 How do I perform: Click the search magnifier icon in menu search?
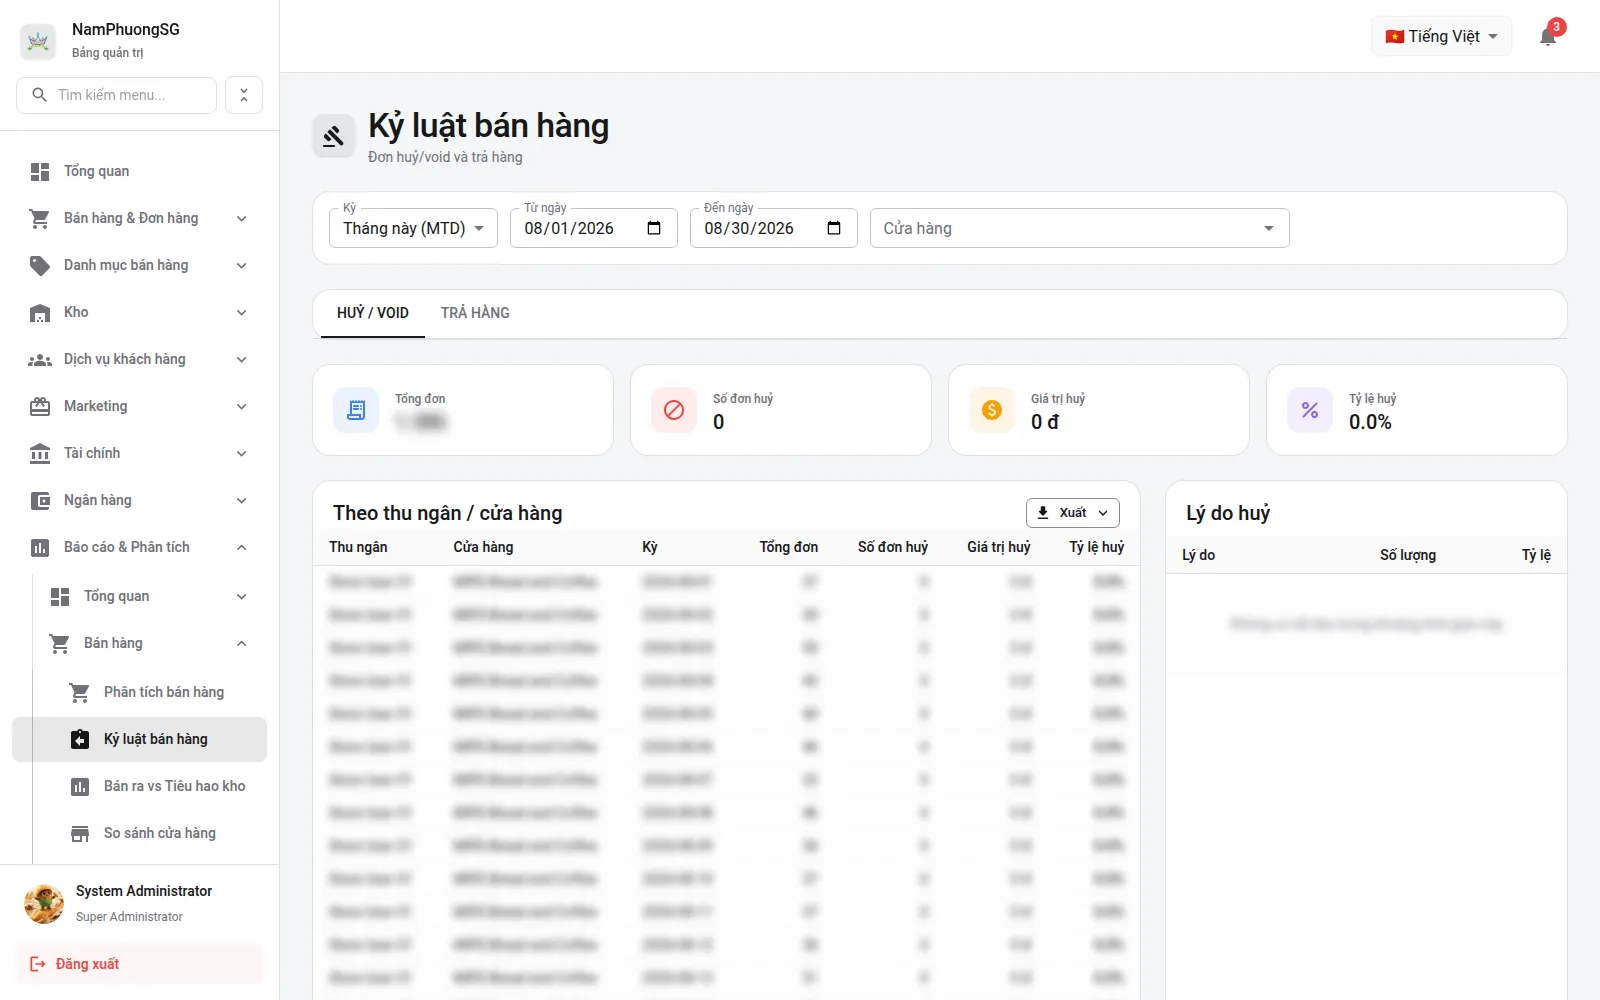pyautogui.click(x=40, y=95)
